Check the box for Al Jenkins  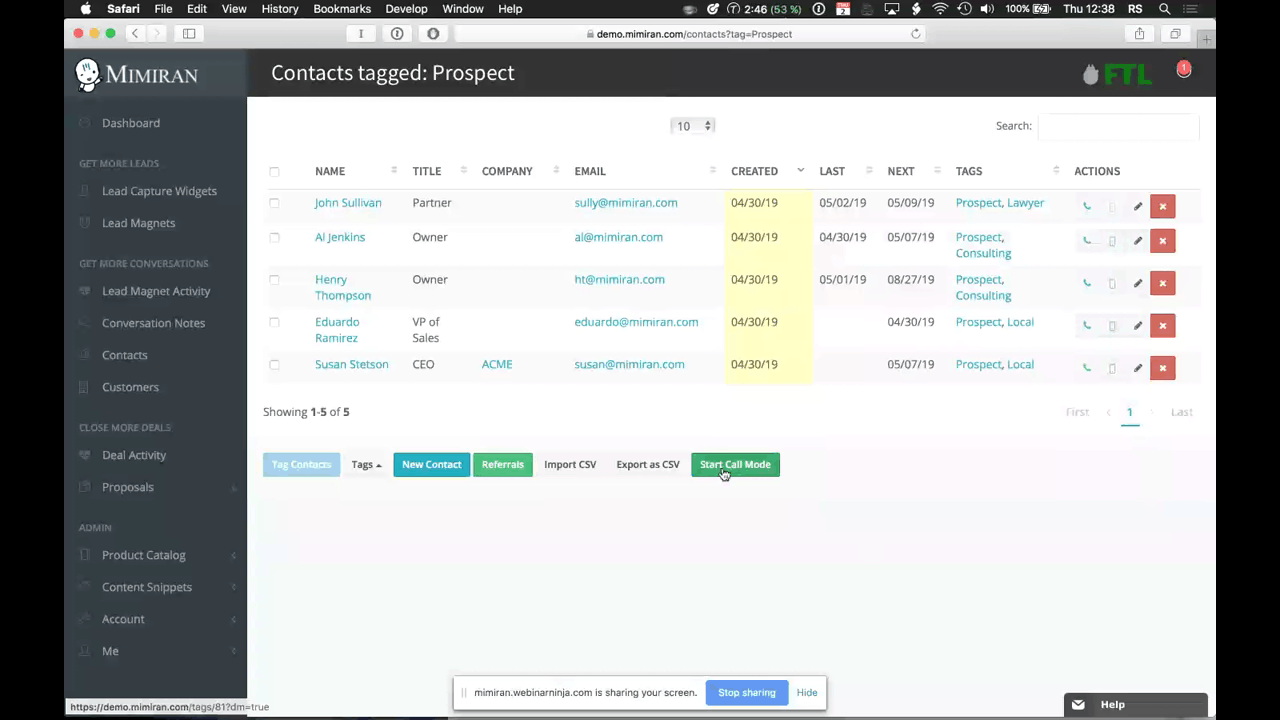[x=274, y=238]
